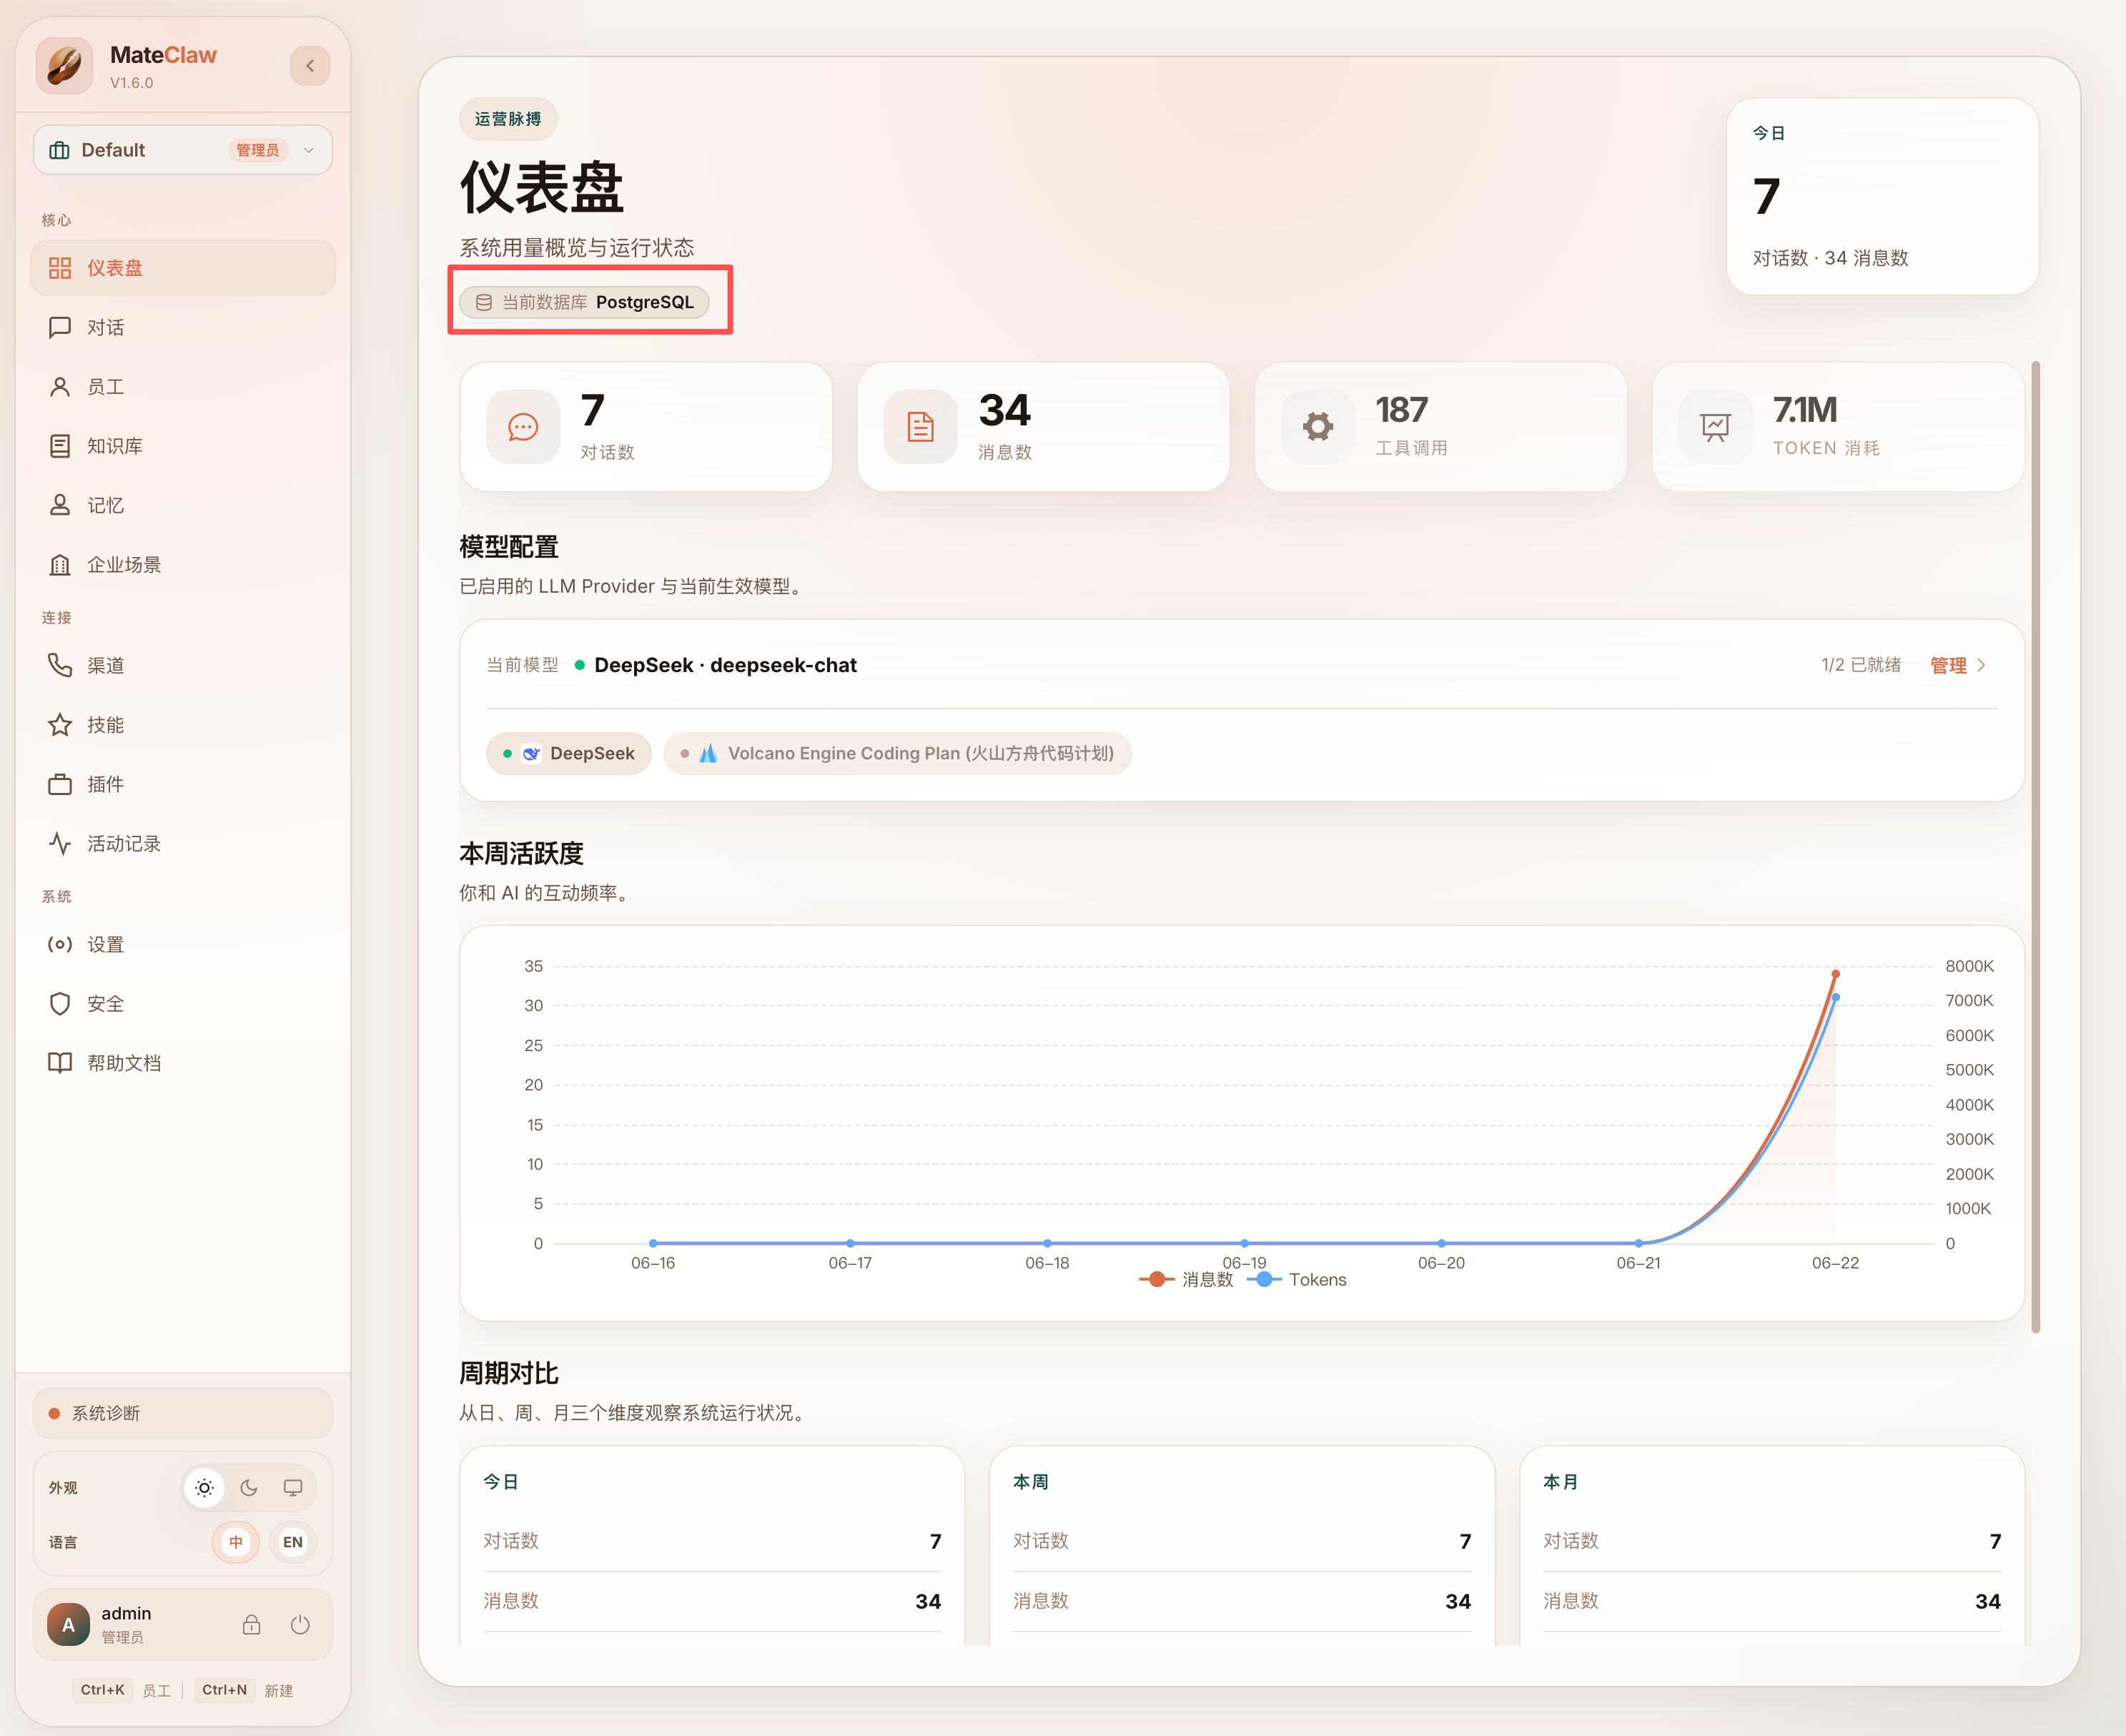Image resolution: width=2126 pixels, height=1736 pixels.
Task: Open the 员工 sidebar item
Action: [x=183, y=386]
